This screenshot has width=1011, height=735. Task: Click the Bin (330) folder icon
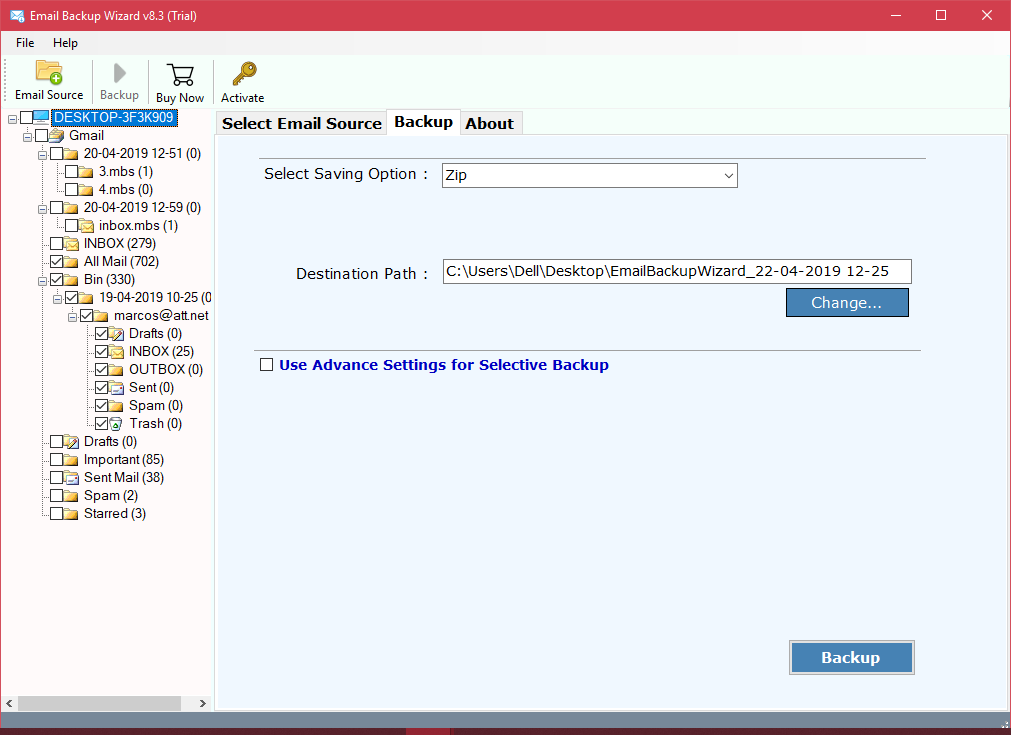pos(72,280)
